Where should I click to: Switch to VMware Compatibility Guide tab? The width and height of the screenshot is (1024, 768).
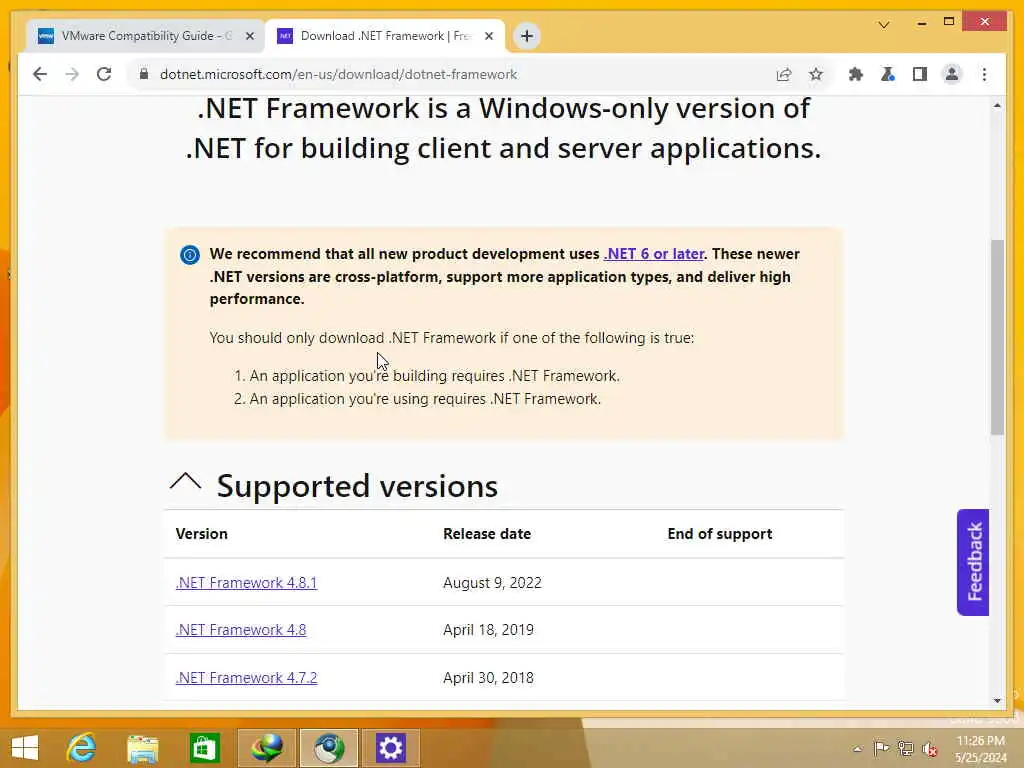click(x=145, y=36)
